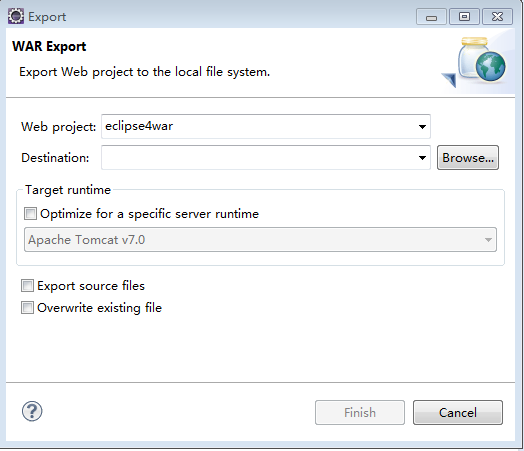Image resolution: width=524 pixels, height=451 pixels.
Task: Open the Apache Tomcat v7.0 runtime dropdown
Action: pos(260,240)
